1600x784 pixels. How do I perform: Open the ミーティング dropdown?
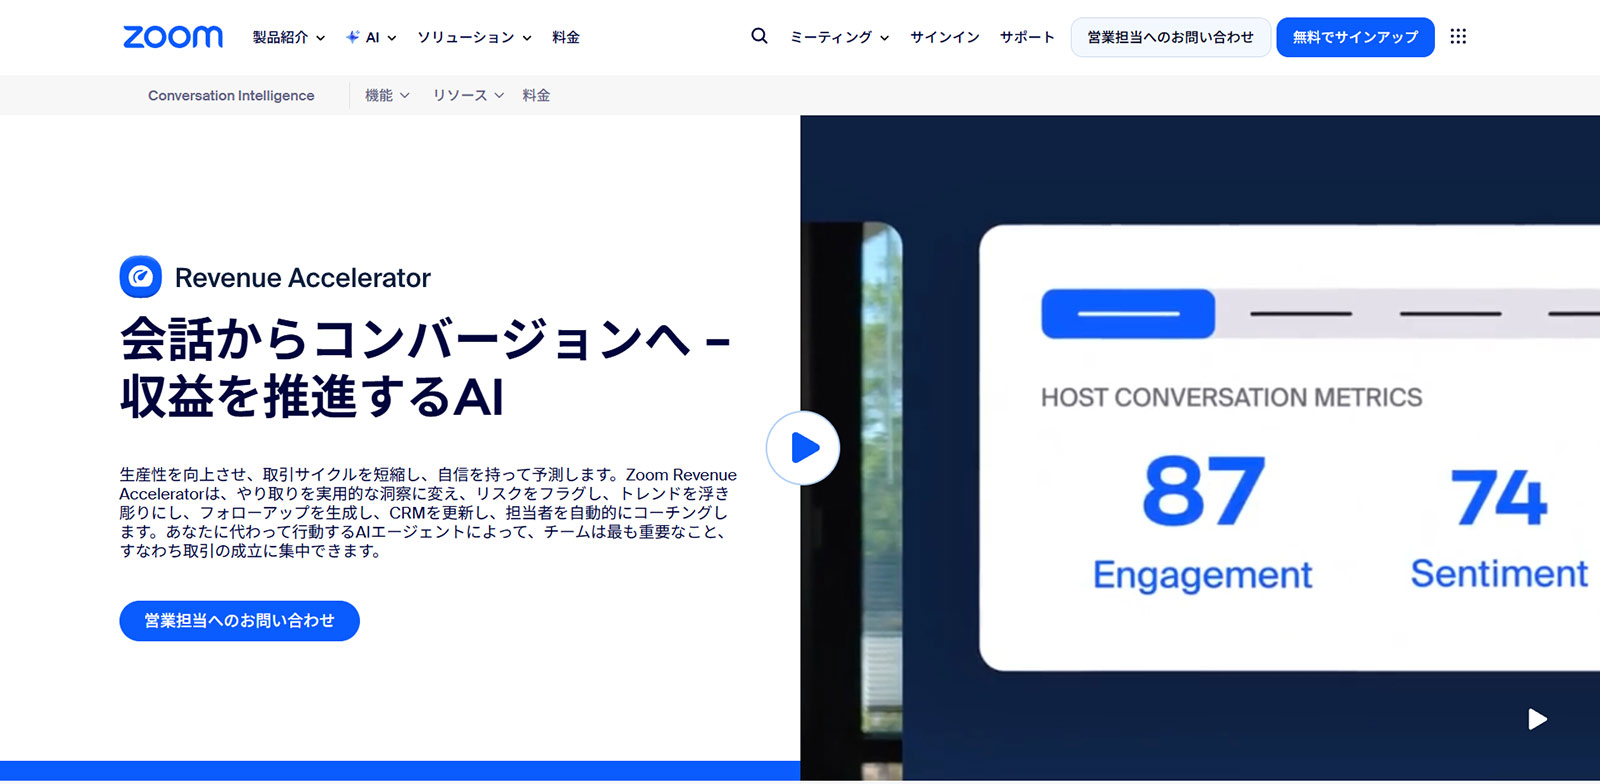coord(839,37)
